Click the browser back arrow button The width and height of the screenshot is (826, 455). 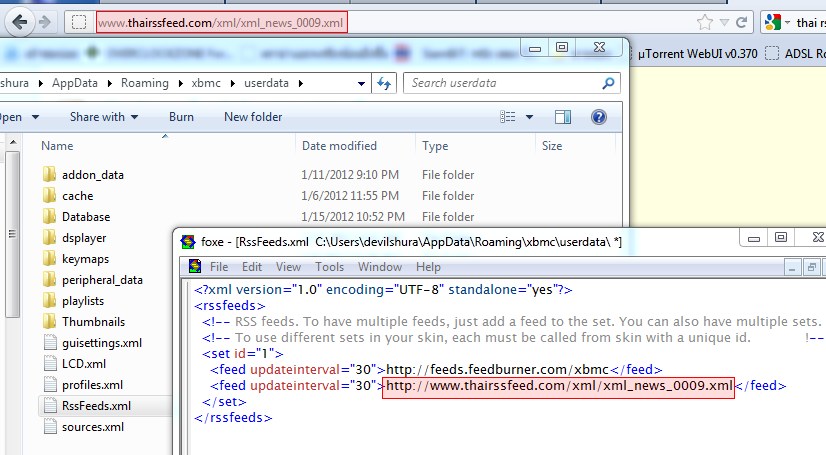19,22
